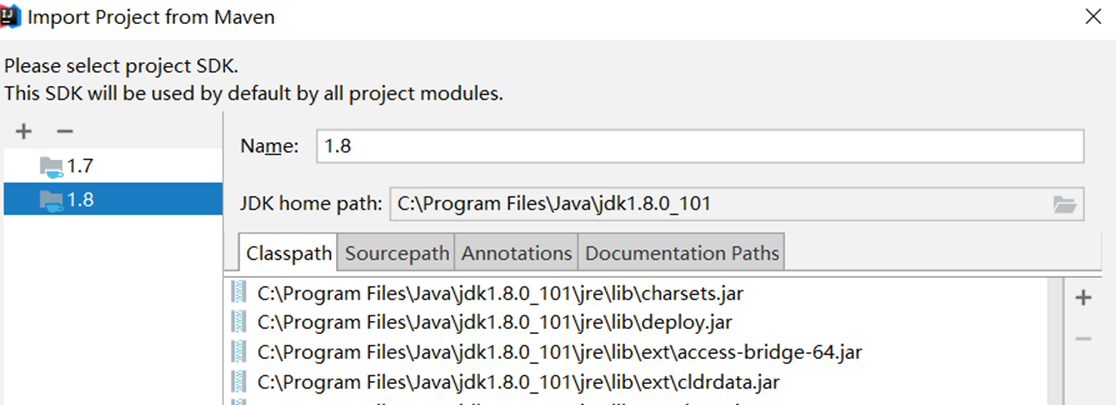Select the cldrdata.jar classpath entry
This screenshot has width=1116, height=405.
518,381
